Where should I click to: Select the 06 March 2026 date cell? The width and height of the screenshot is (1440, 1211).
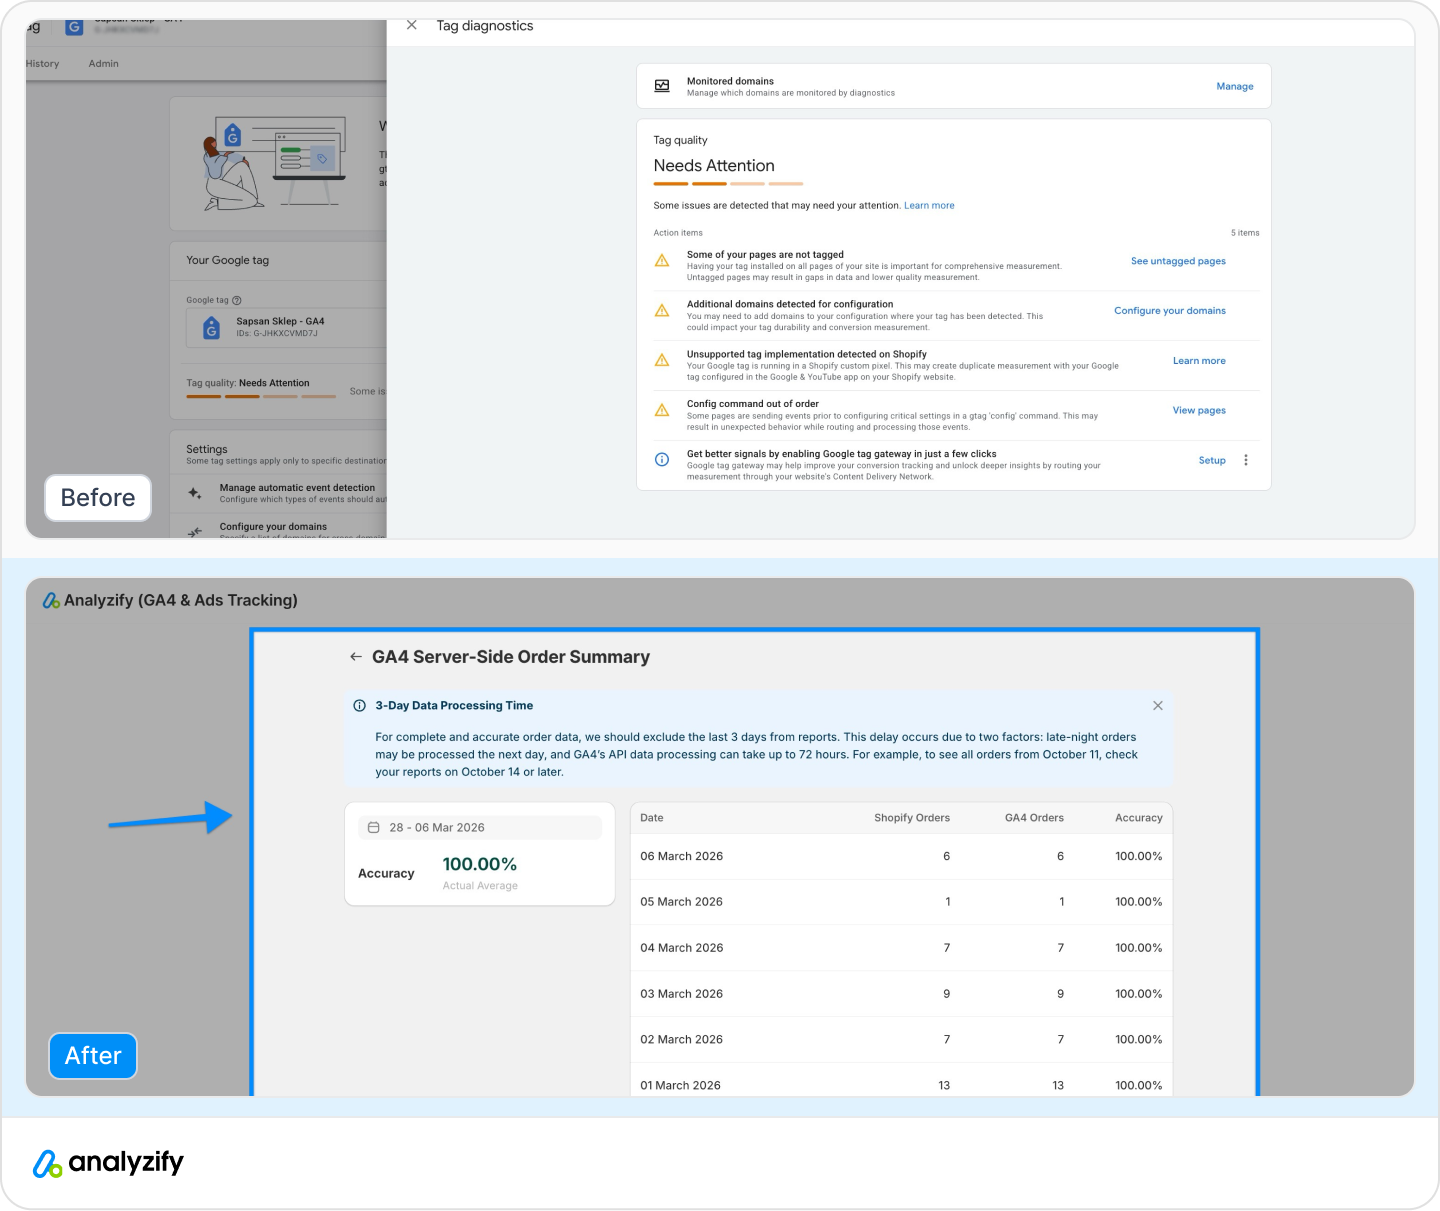[682, 857]
